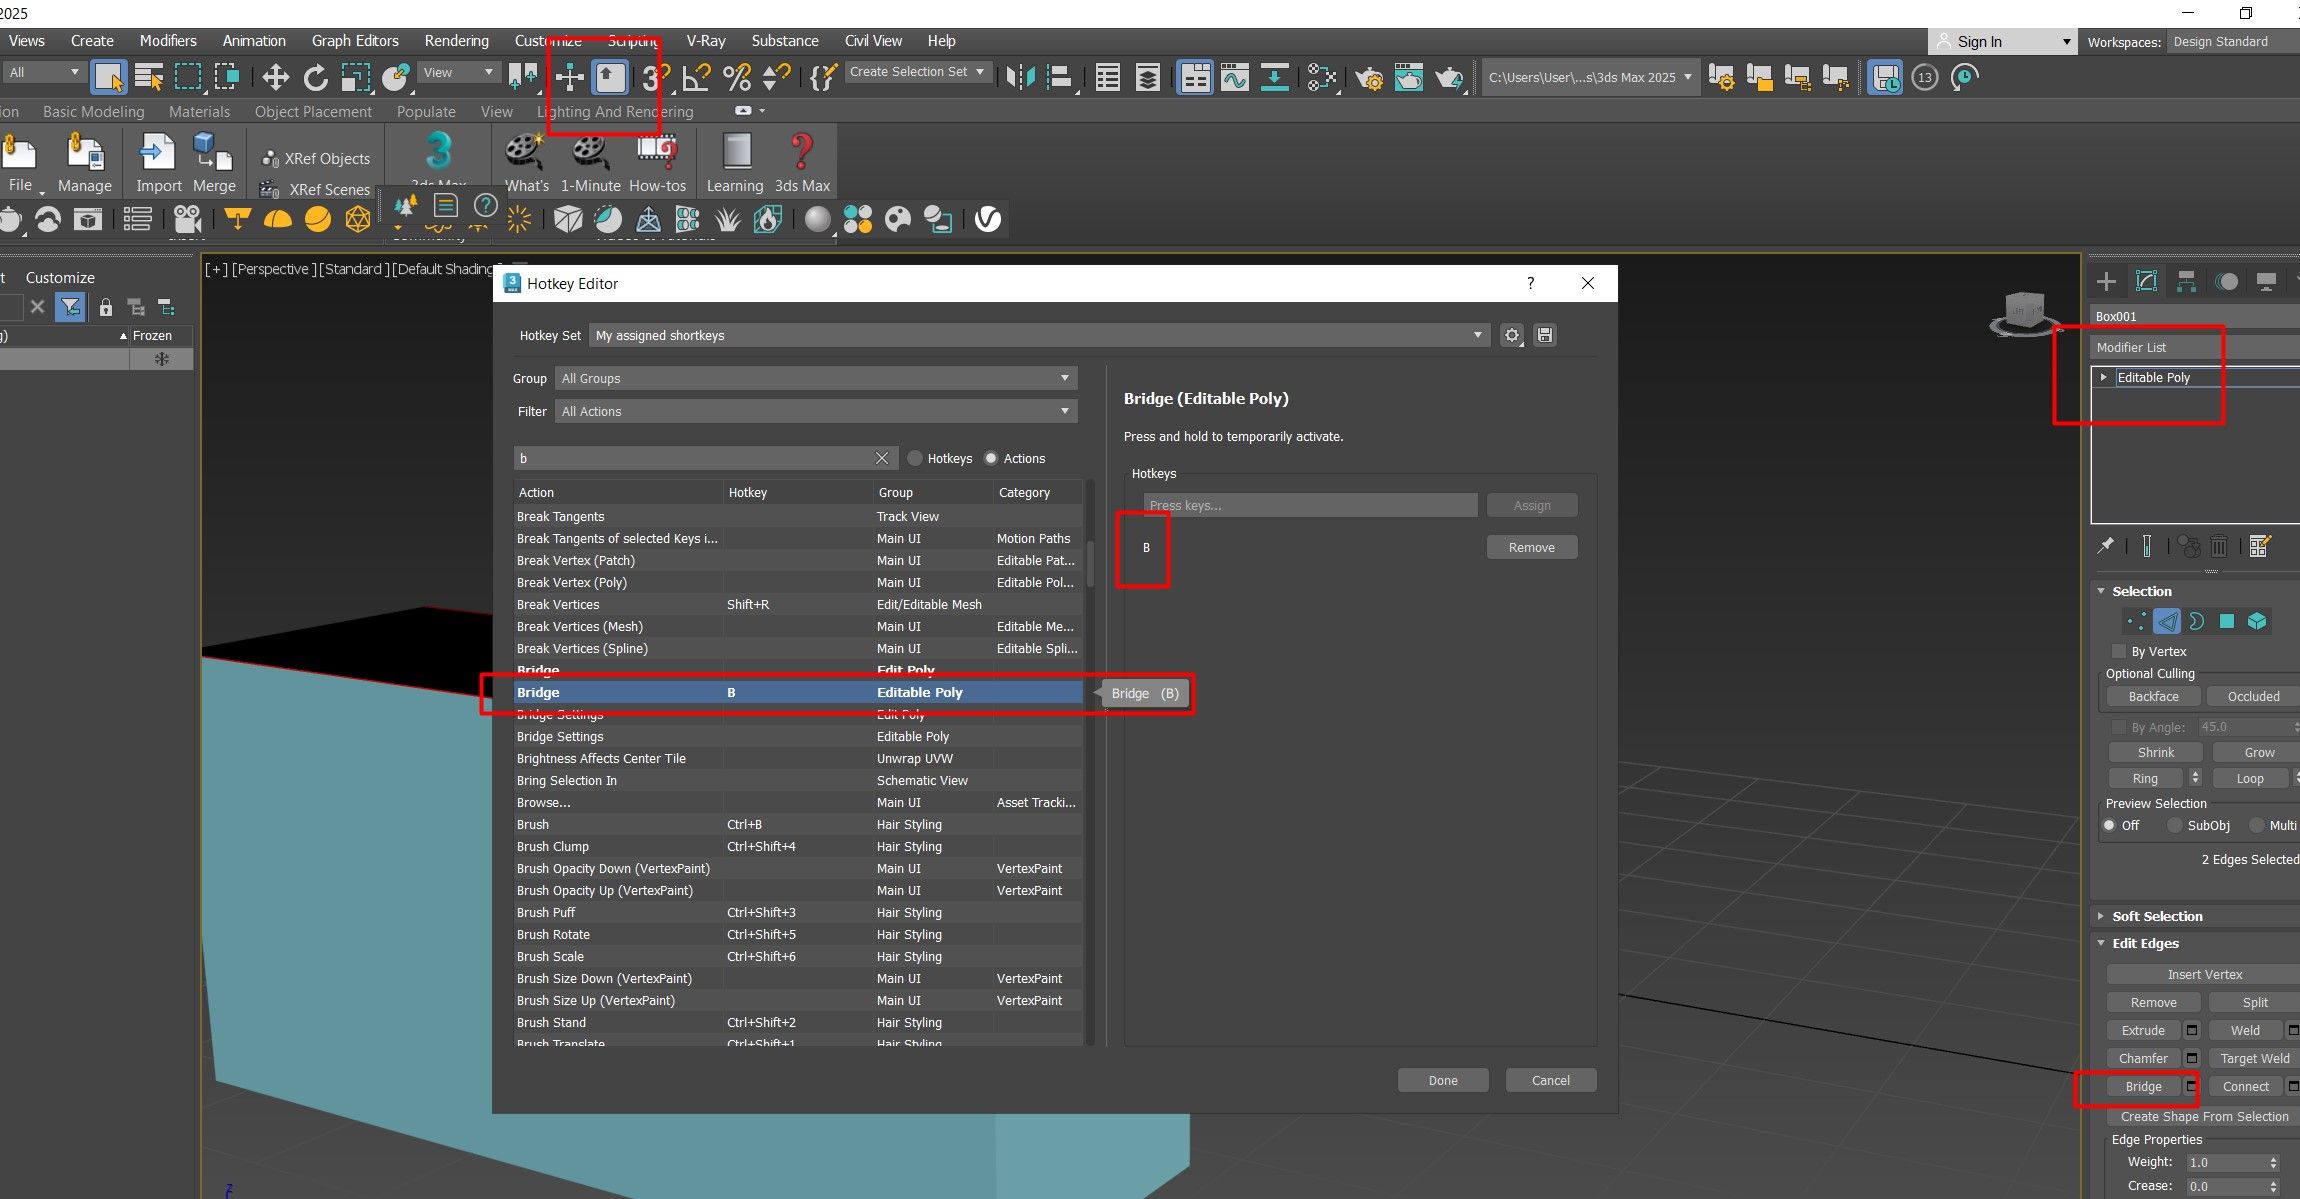
Task: Activate the Select and Rotate tool
Action: pos(315,77)
